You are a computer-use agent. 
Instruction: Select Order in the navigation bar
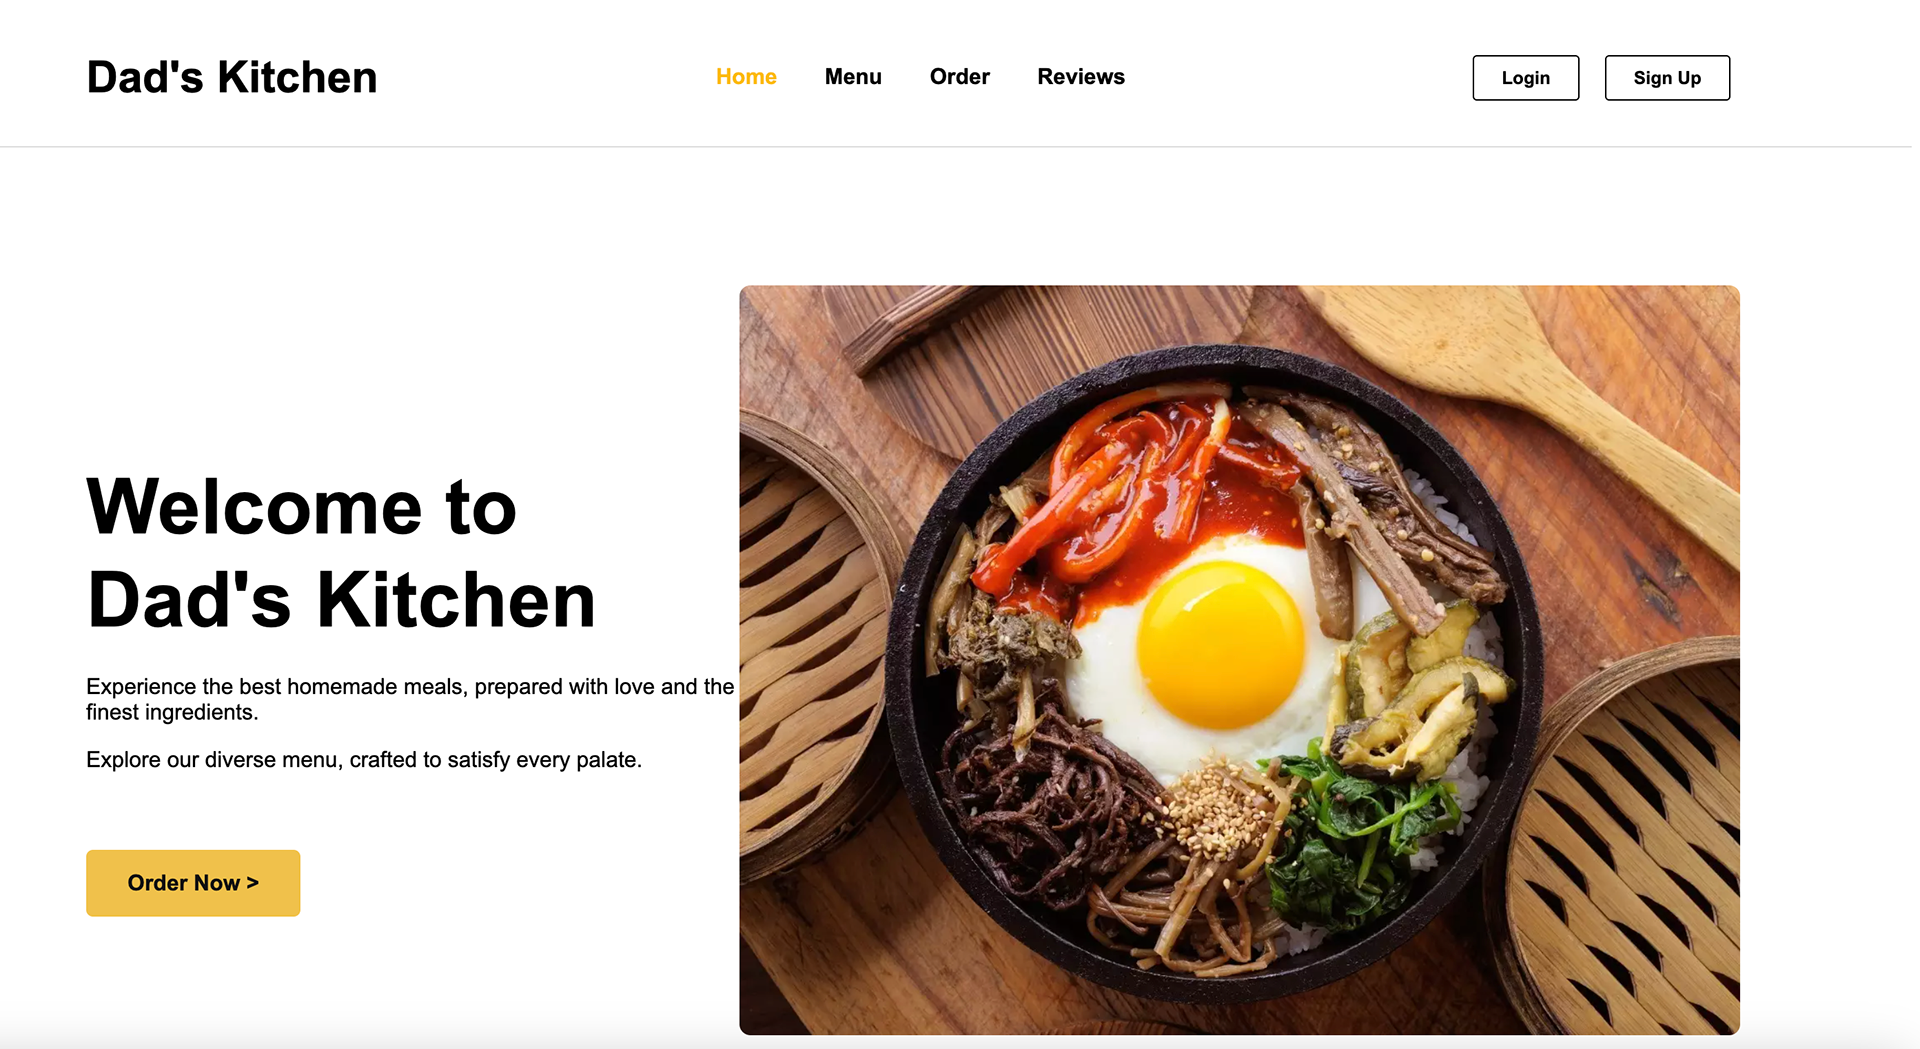pyautogui.click(x=960, y=77)
